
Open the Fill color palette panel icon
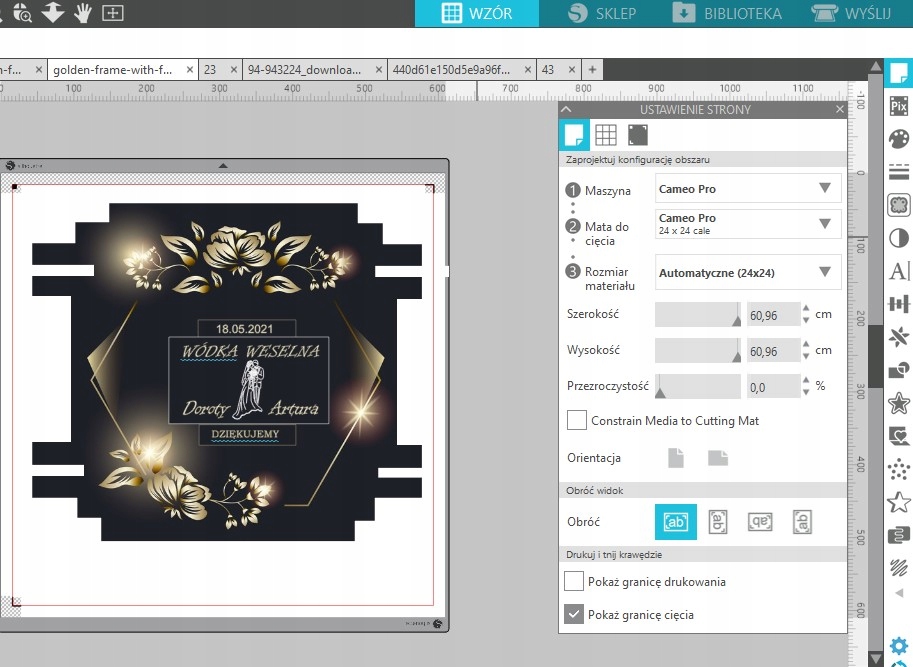tap(898, 139)
